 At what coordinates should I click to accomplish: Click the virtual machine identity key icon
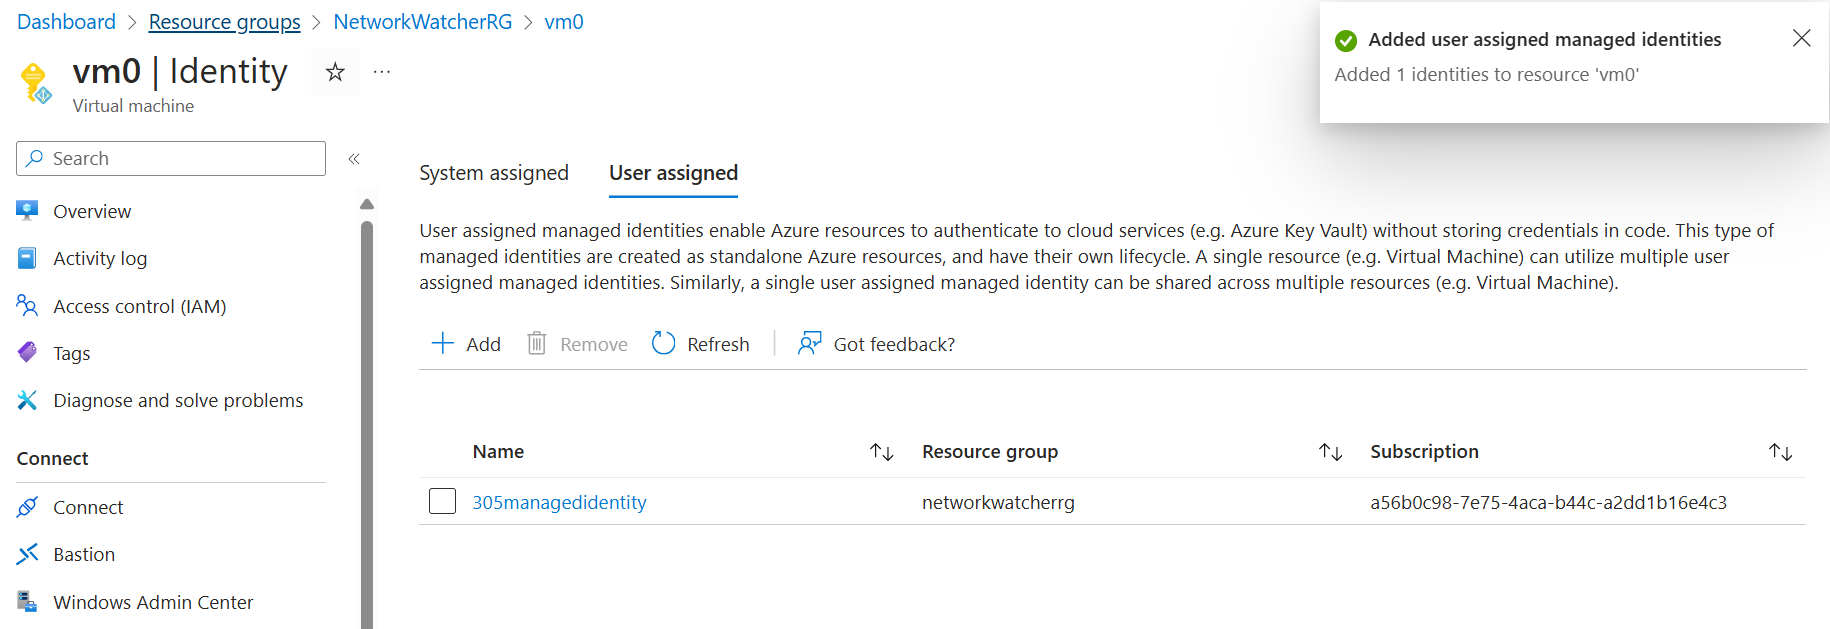tap(36, 83)
